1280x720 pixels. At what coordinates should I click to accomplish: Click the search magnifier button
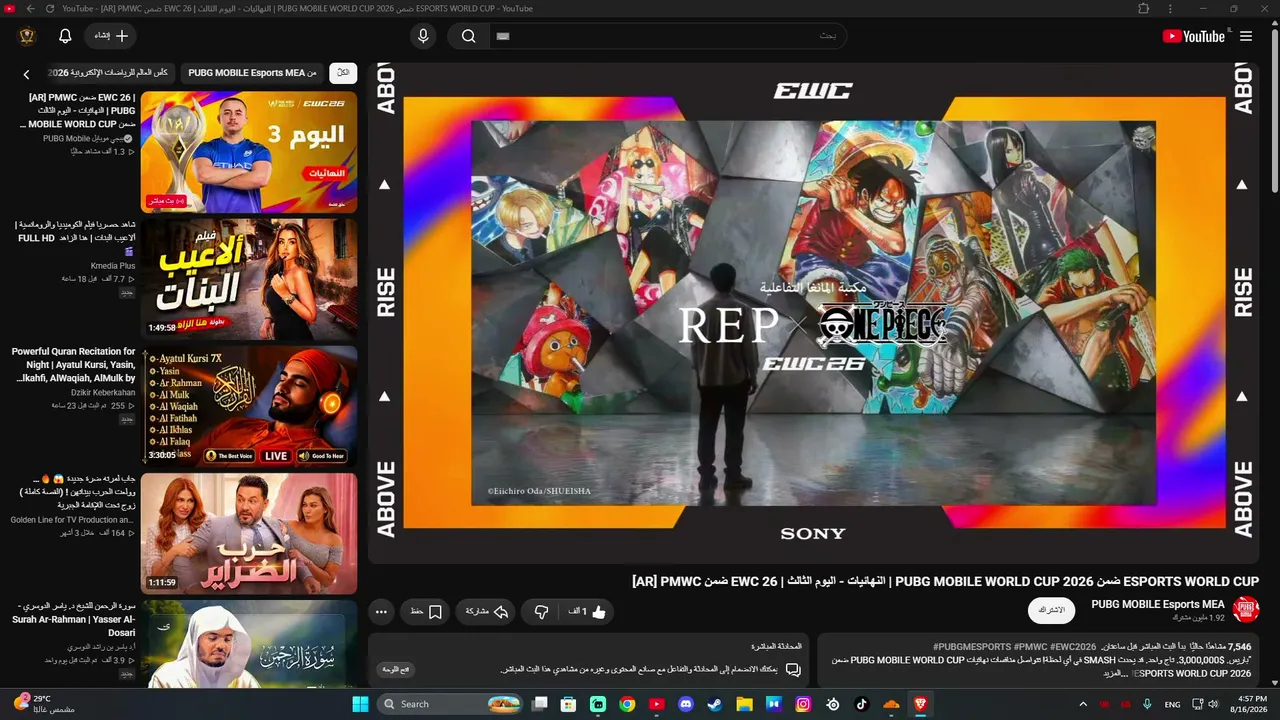click(468, 36)
